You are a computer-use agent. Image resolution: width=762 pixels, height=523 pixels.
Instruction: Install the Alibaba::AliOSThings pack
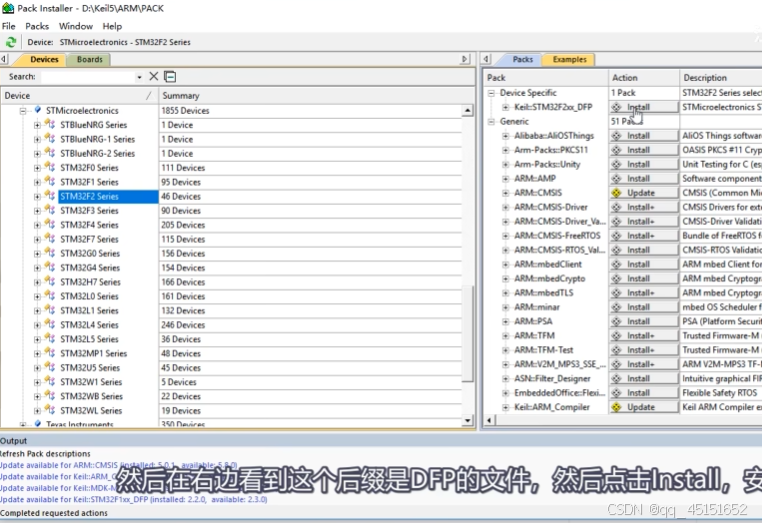click(x=644, y=136)
